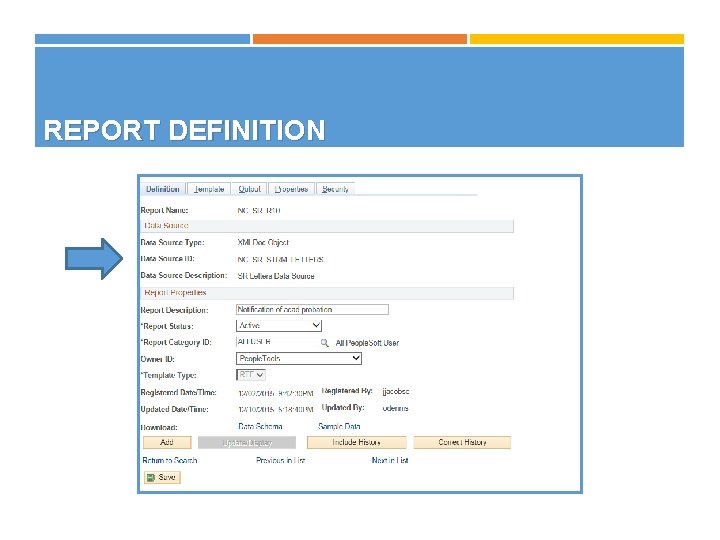Click the Add button
The width and height of the screenshot is (720, 540).
coord(167,442)
